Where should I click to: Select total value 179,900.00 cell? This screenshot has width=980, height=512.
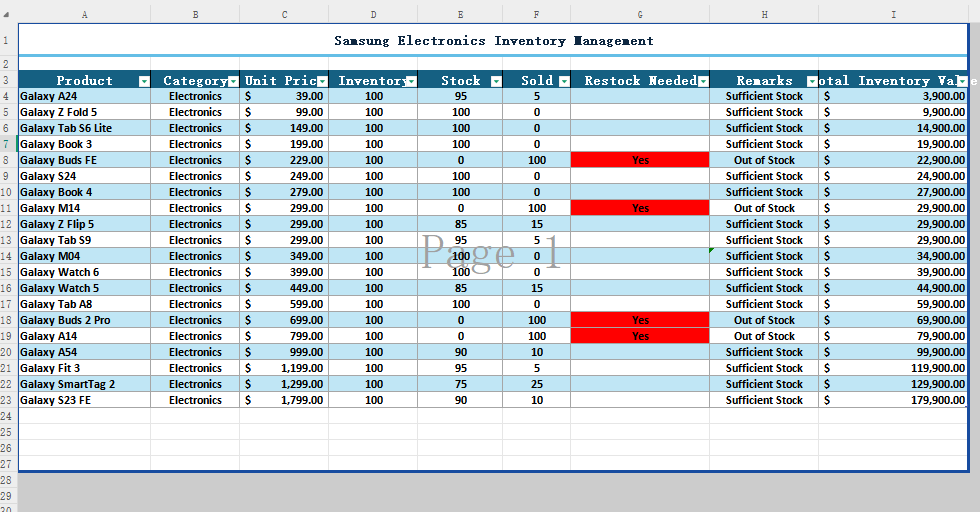point(893,401)
